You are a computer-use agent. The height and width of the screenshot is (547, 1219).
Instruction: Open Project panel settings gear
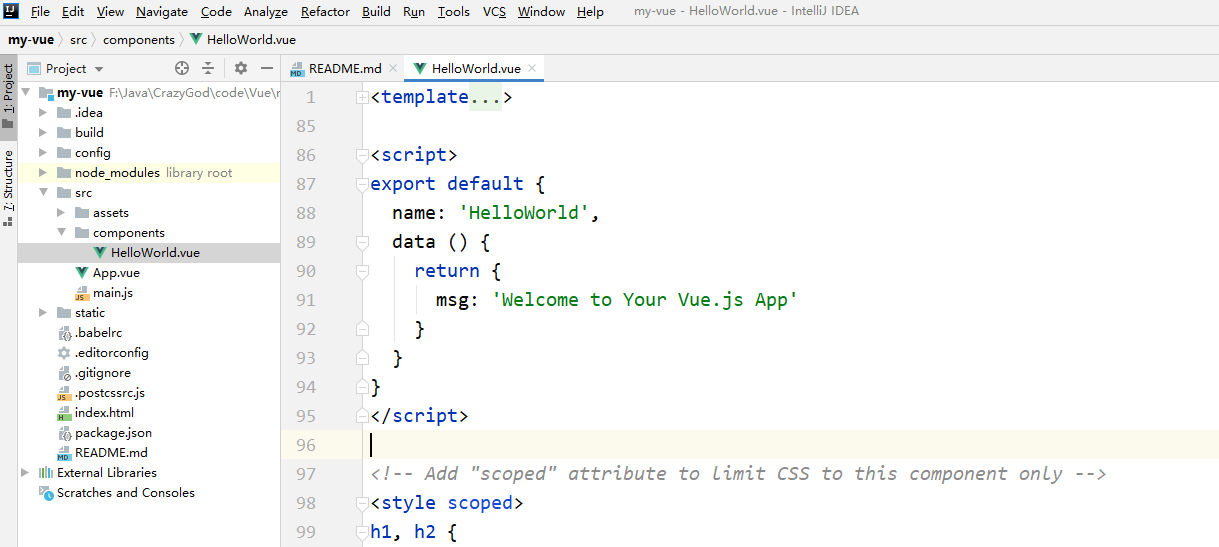click(x=241, y=68)
